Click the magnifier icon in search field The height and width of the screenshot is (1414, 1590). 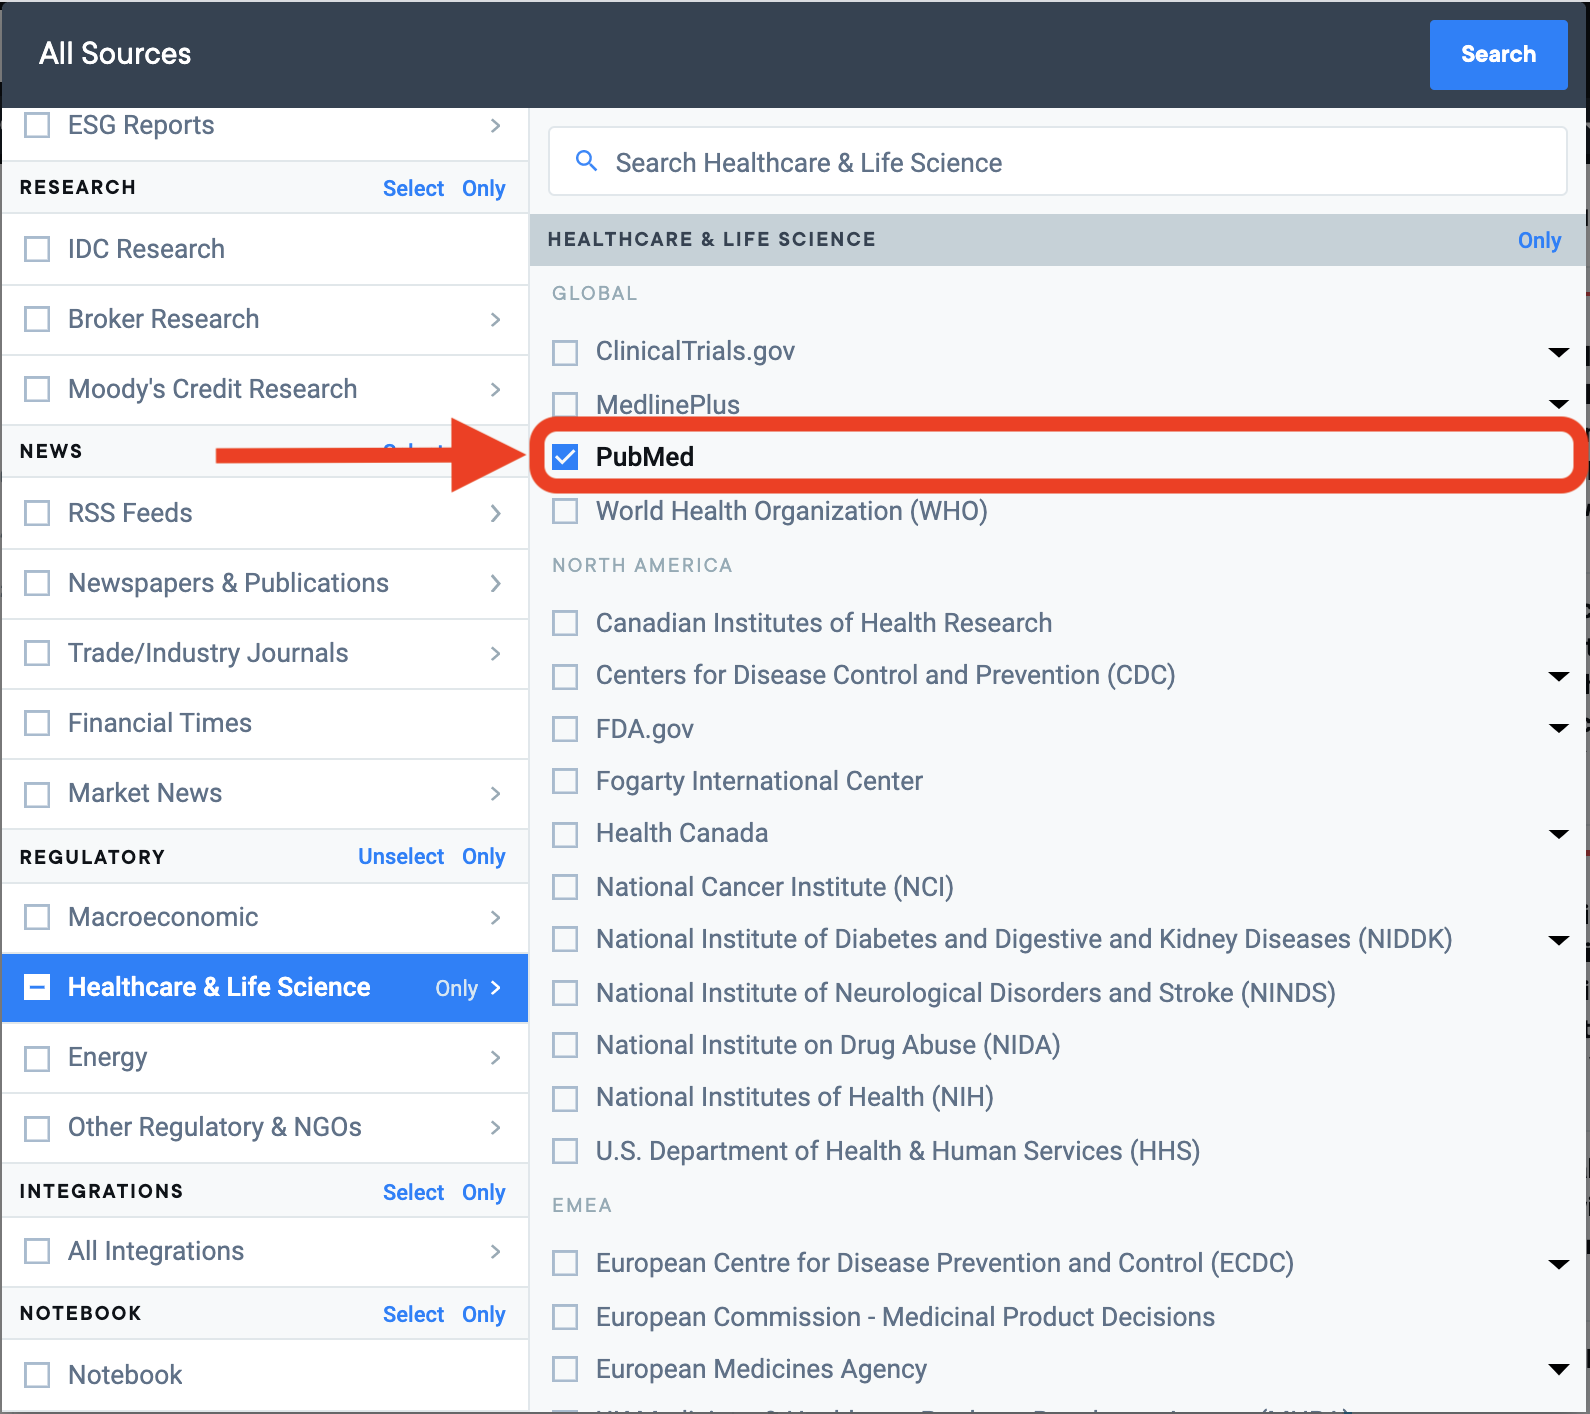coord(587,161)
